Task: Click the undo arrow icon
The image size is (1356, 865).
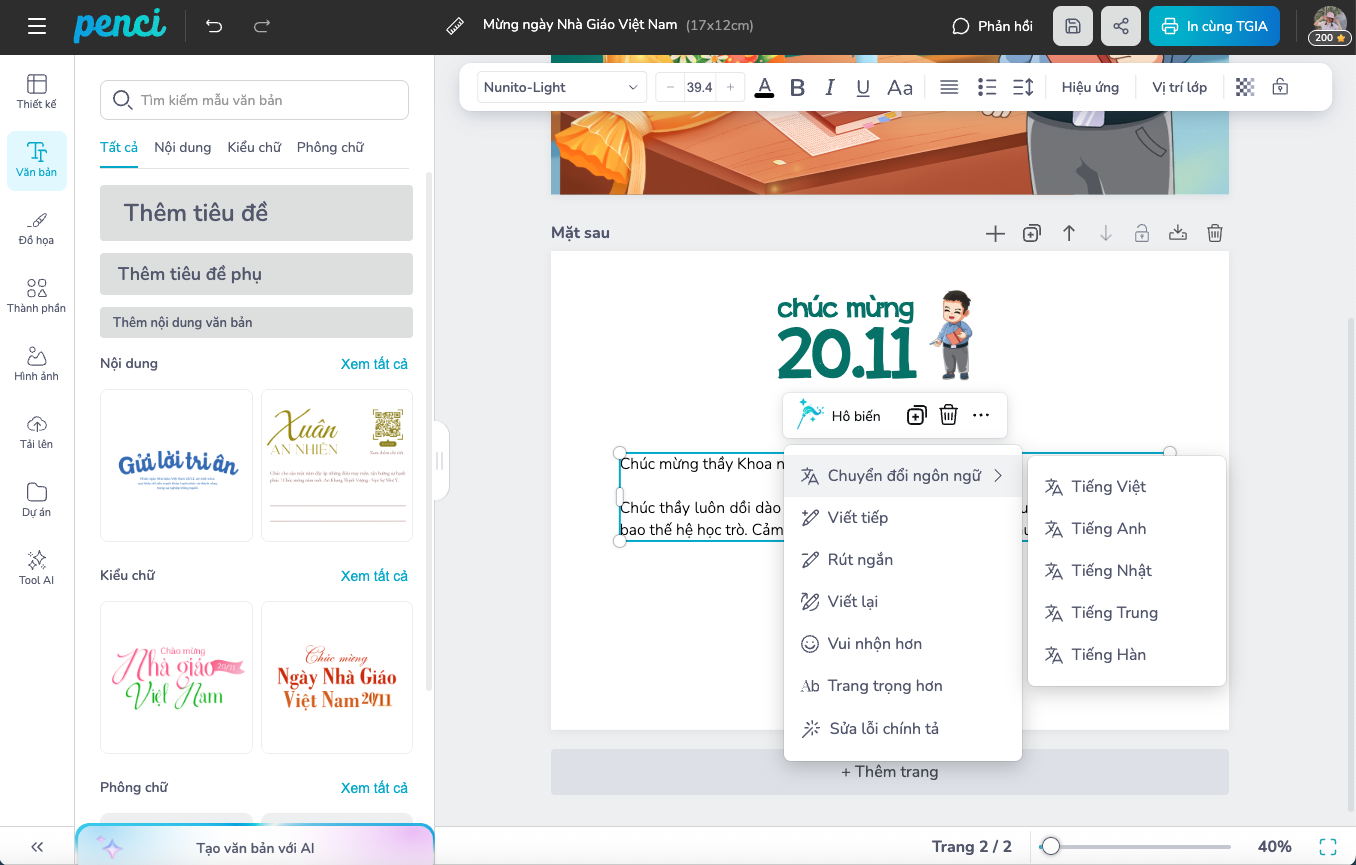Action: coord(214,26)
